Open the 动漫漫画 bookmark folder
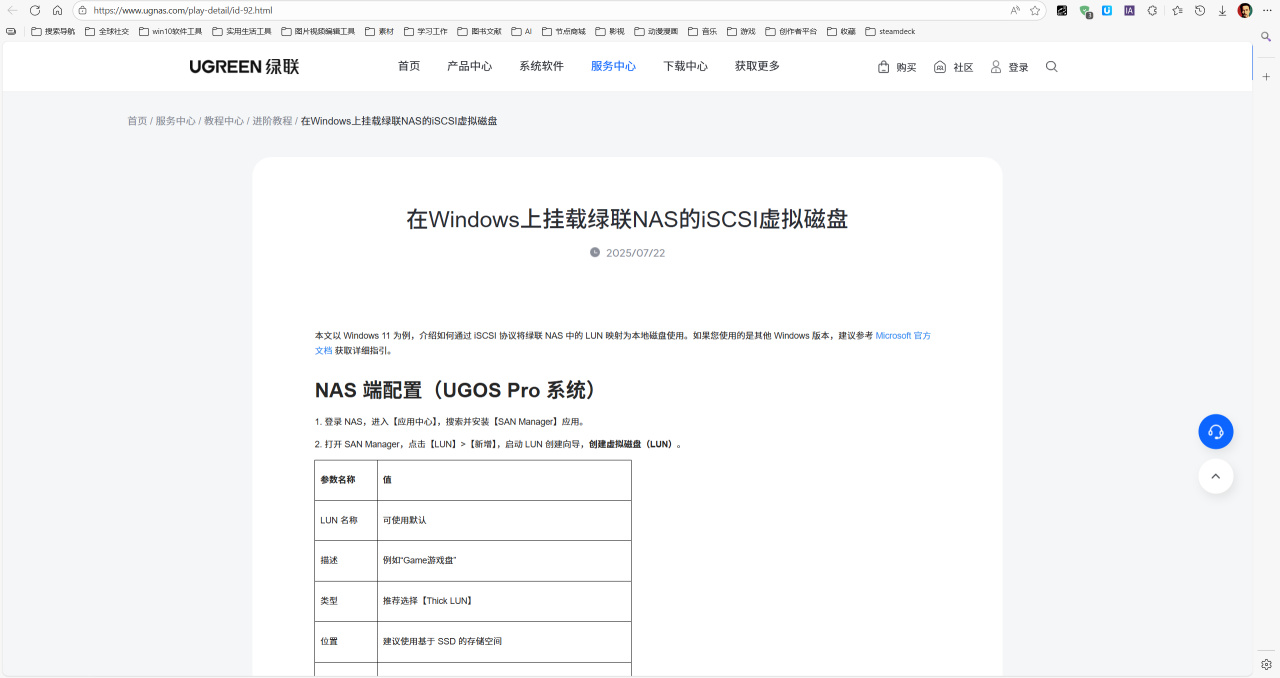 tap(656, 31)
